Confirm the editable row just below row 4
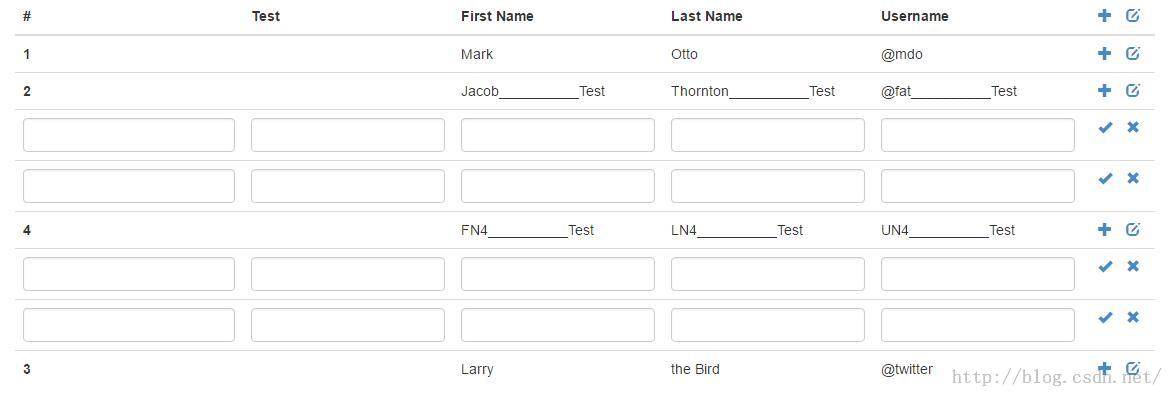 [x=1105, y=267]
